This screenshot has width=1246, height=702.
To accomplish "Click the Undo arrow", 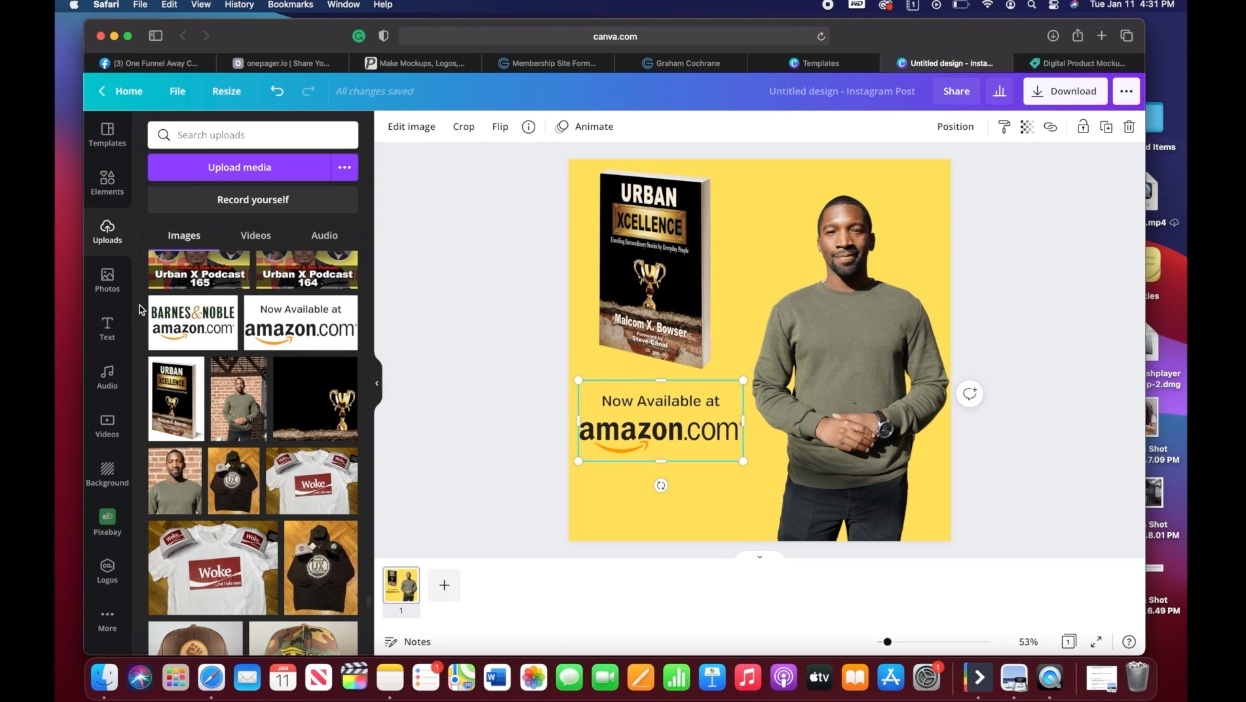I will point(277,91).
